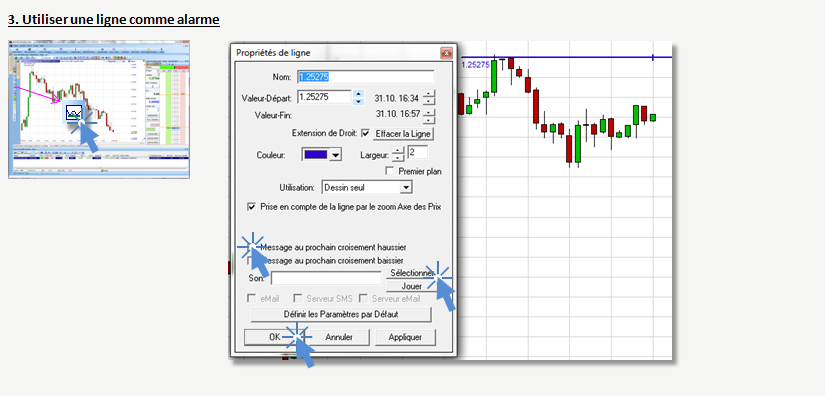The height and width of the screenshot is (396, 825).
Task: Increase Largeur using up spinner arrow
Action: click(x=399, y=151)
